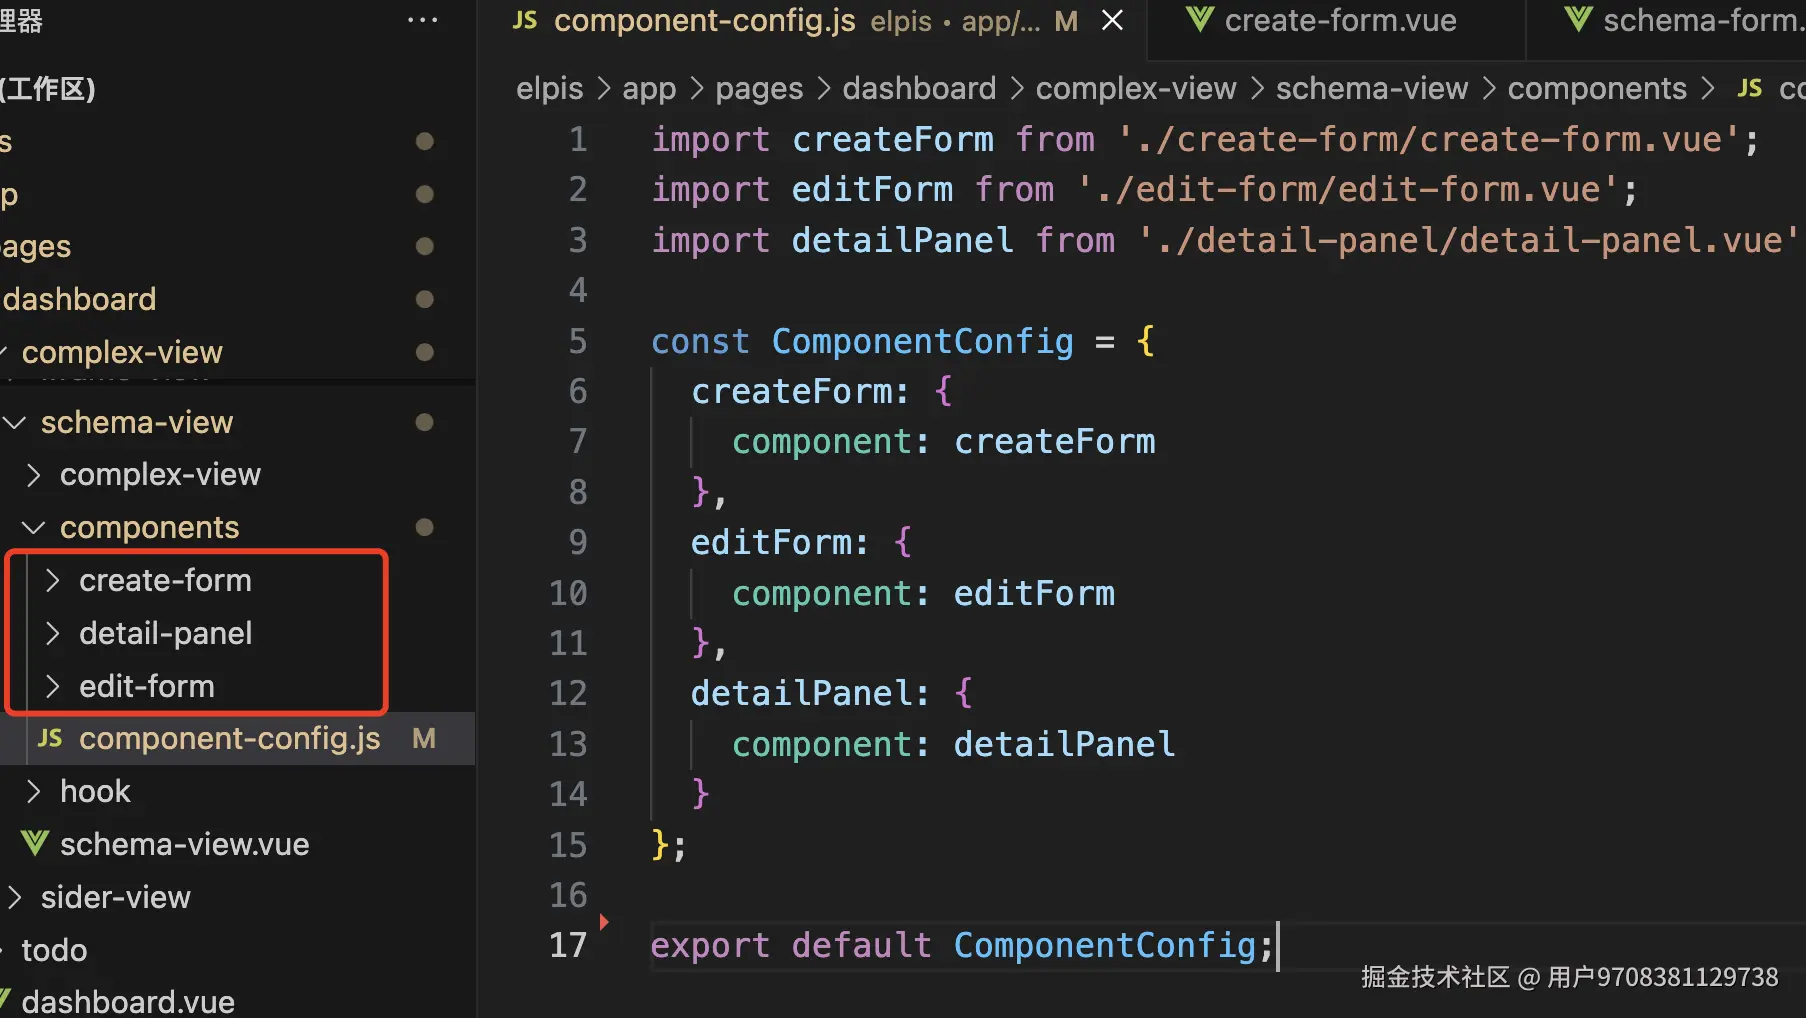Collapse the schema-view folder

[15, 423]
